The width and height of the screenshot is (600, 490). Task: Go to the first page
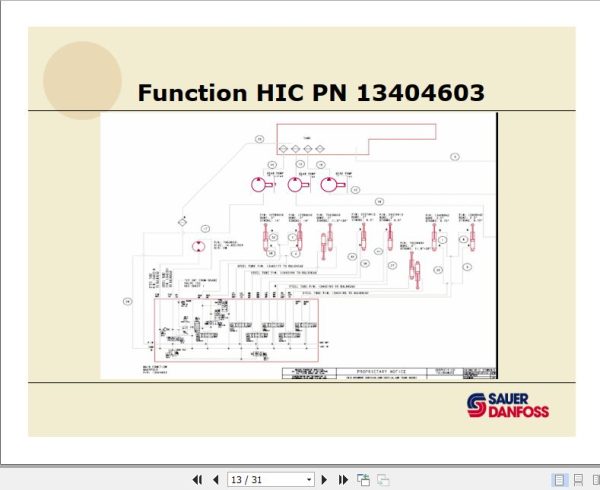197,480
